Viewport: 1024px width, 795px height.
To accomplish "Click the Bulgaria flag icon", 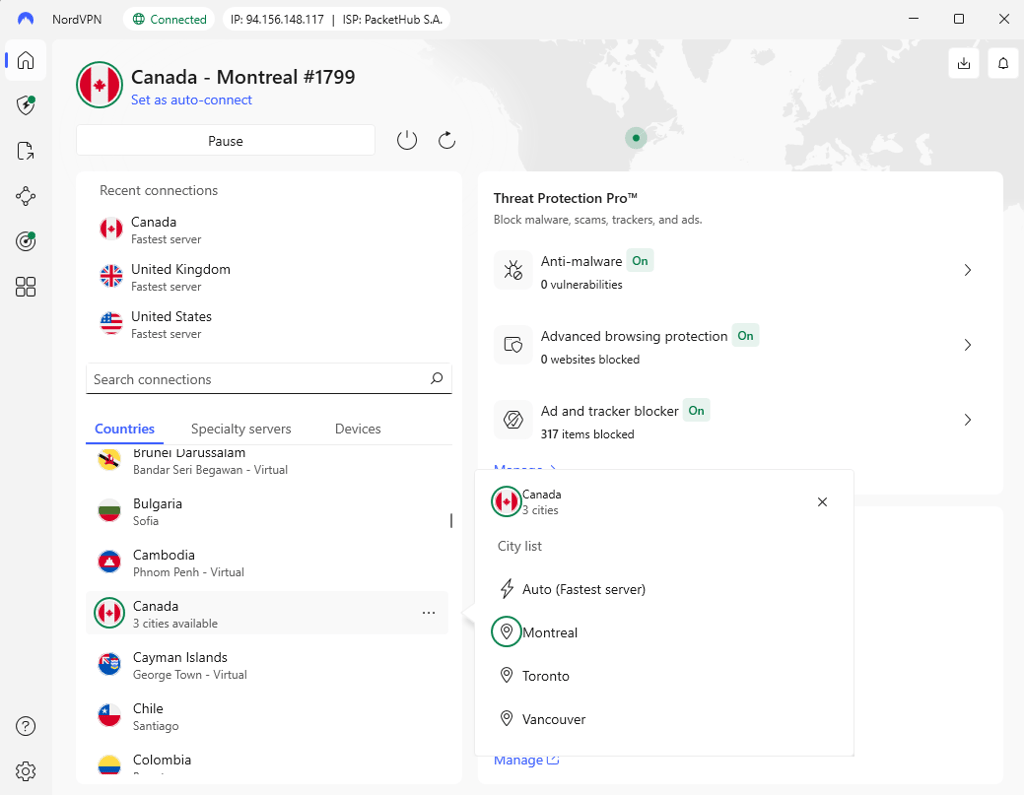I will click(x=110, y=511).
